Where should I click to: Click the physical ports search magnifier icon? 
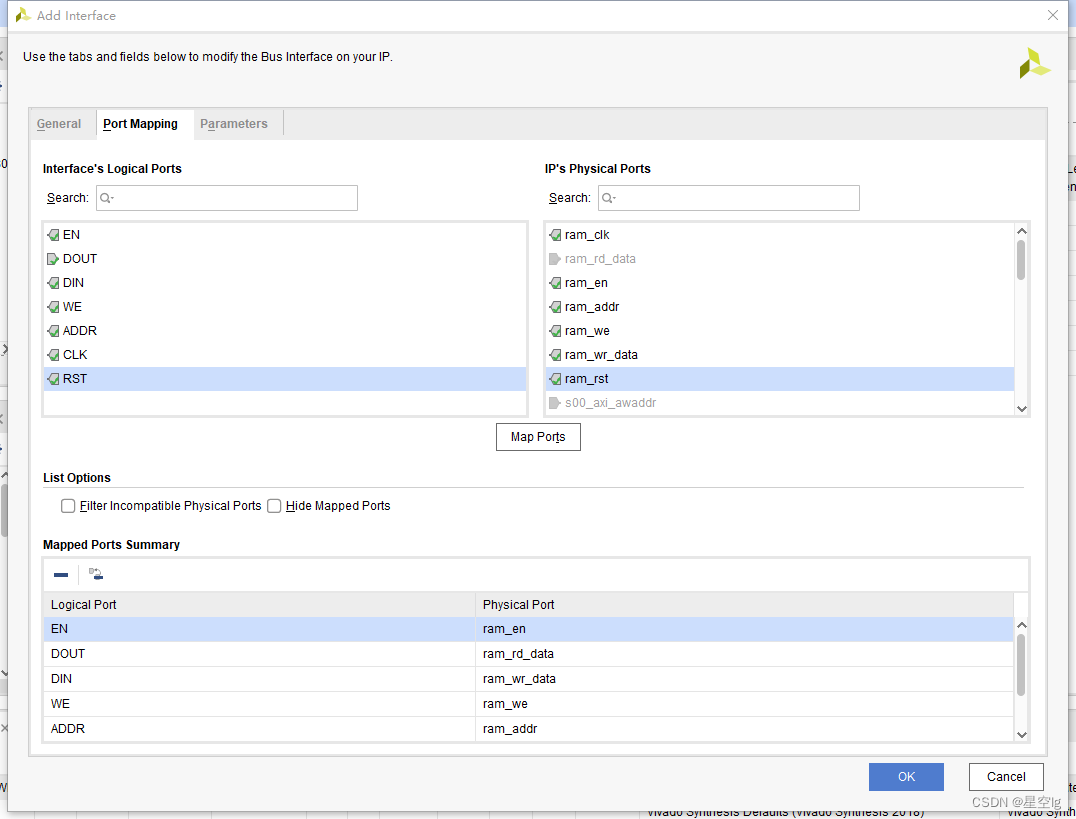[x=609, y=198]
